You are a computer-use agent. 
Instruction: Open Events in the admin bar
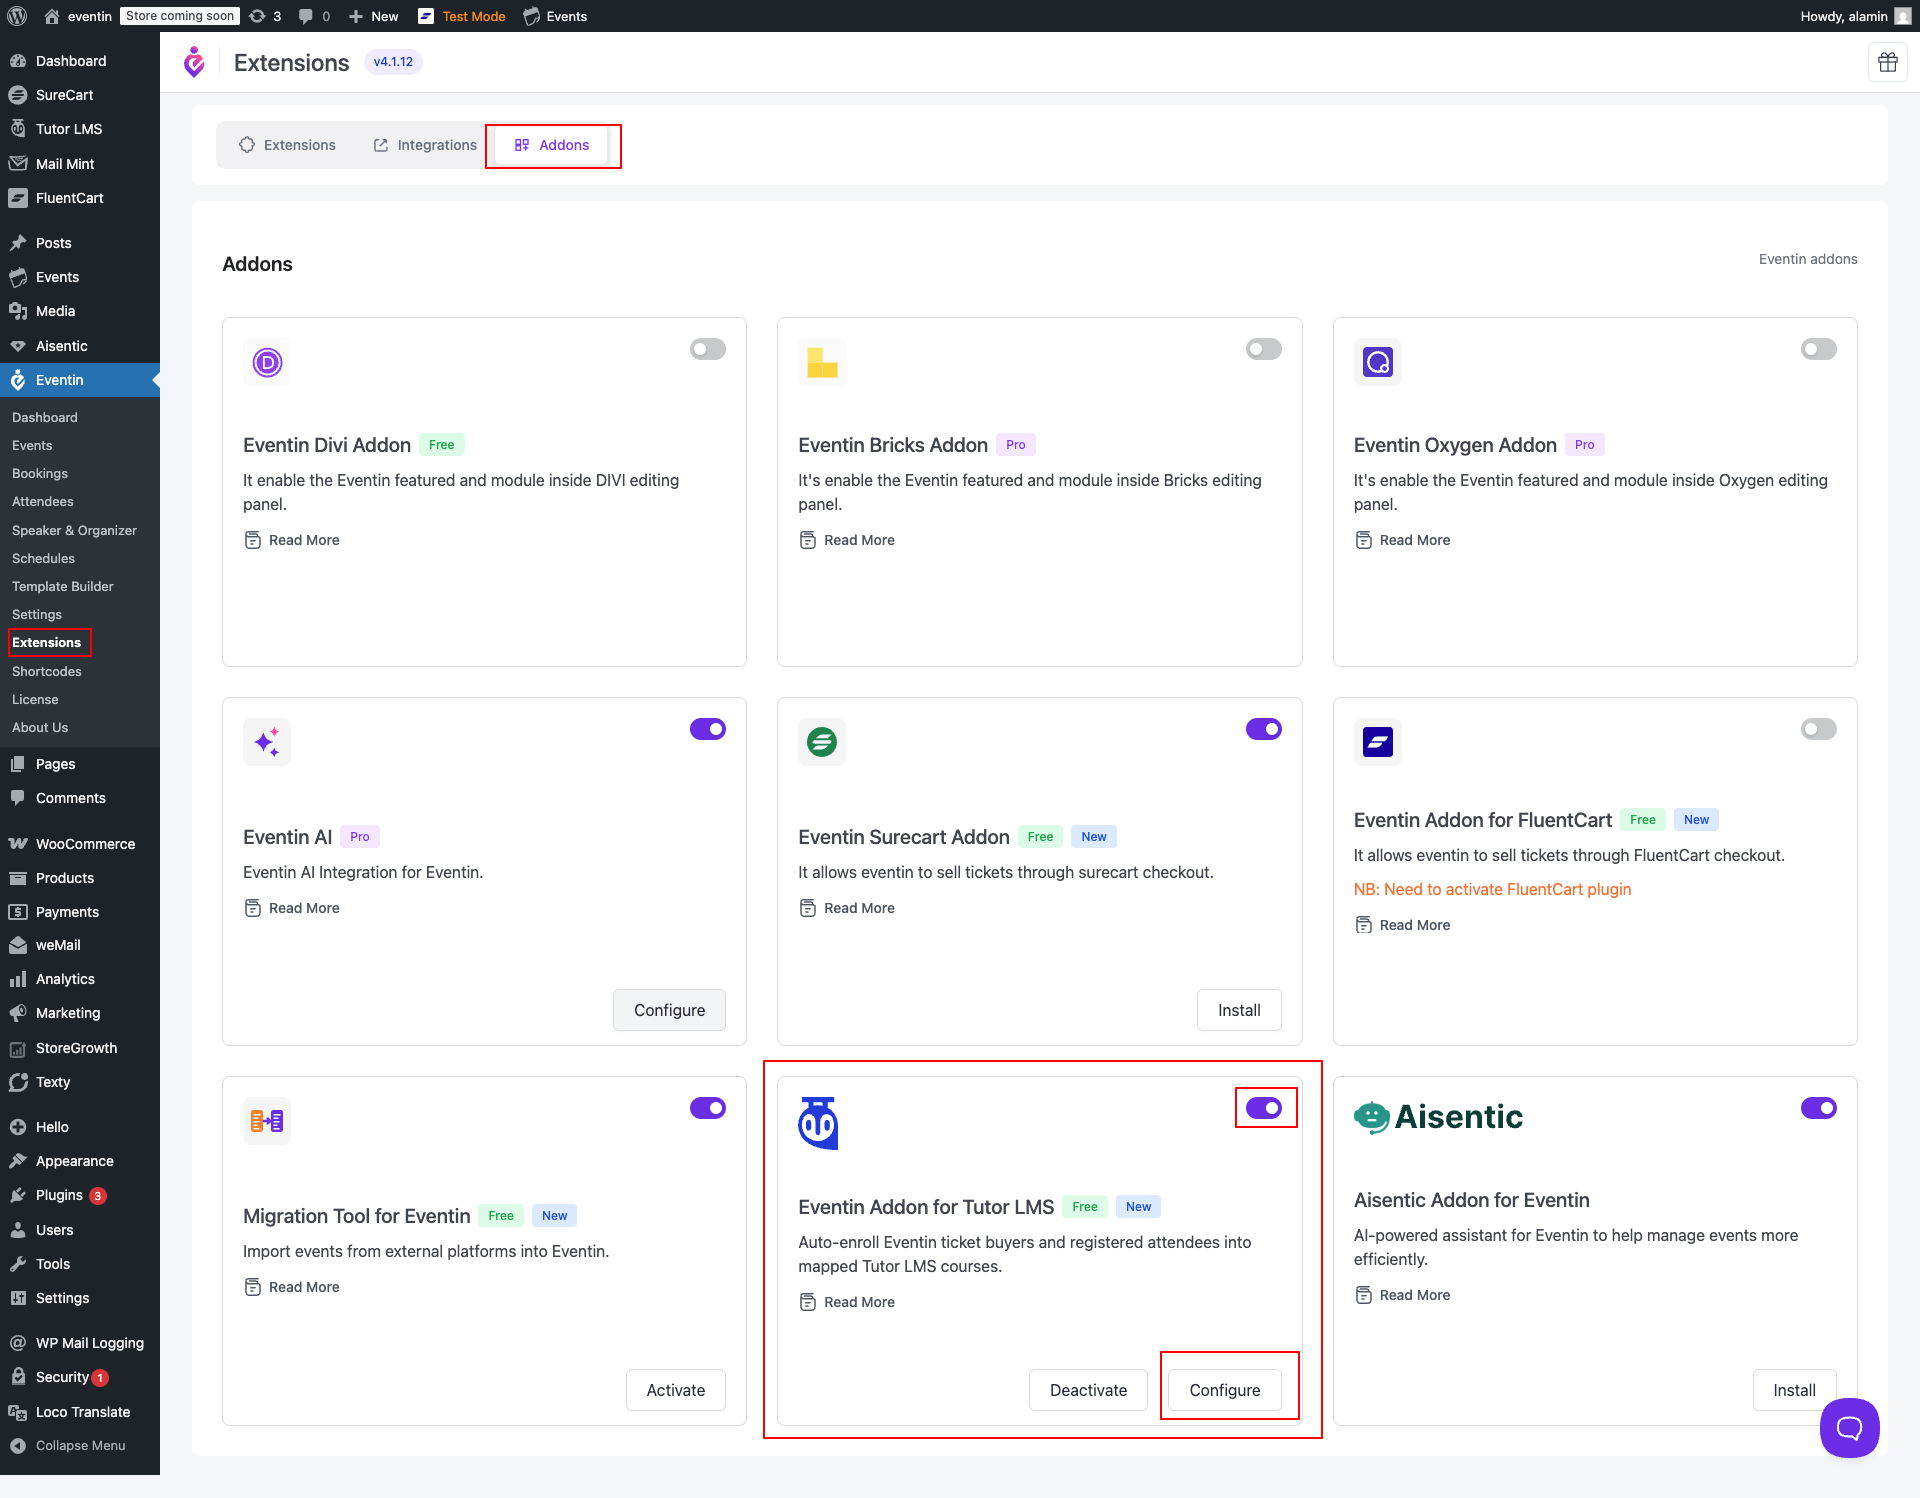point(555,16)
